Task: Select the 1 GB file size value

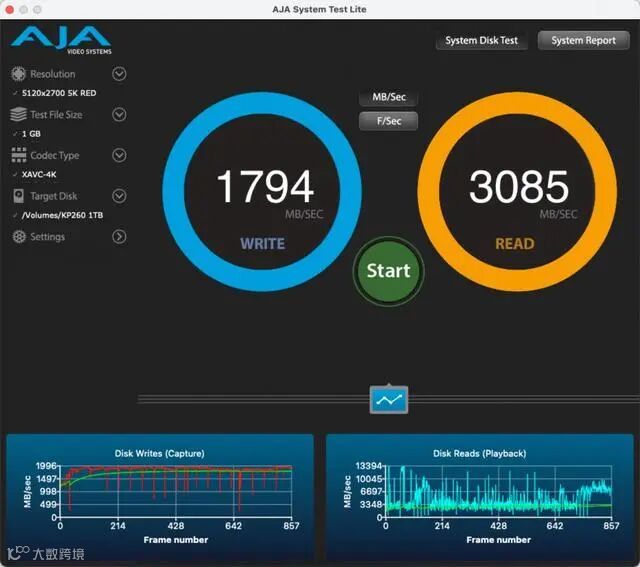Action: coord(31,134)
